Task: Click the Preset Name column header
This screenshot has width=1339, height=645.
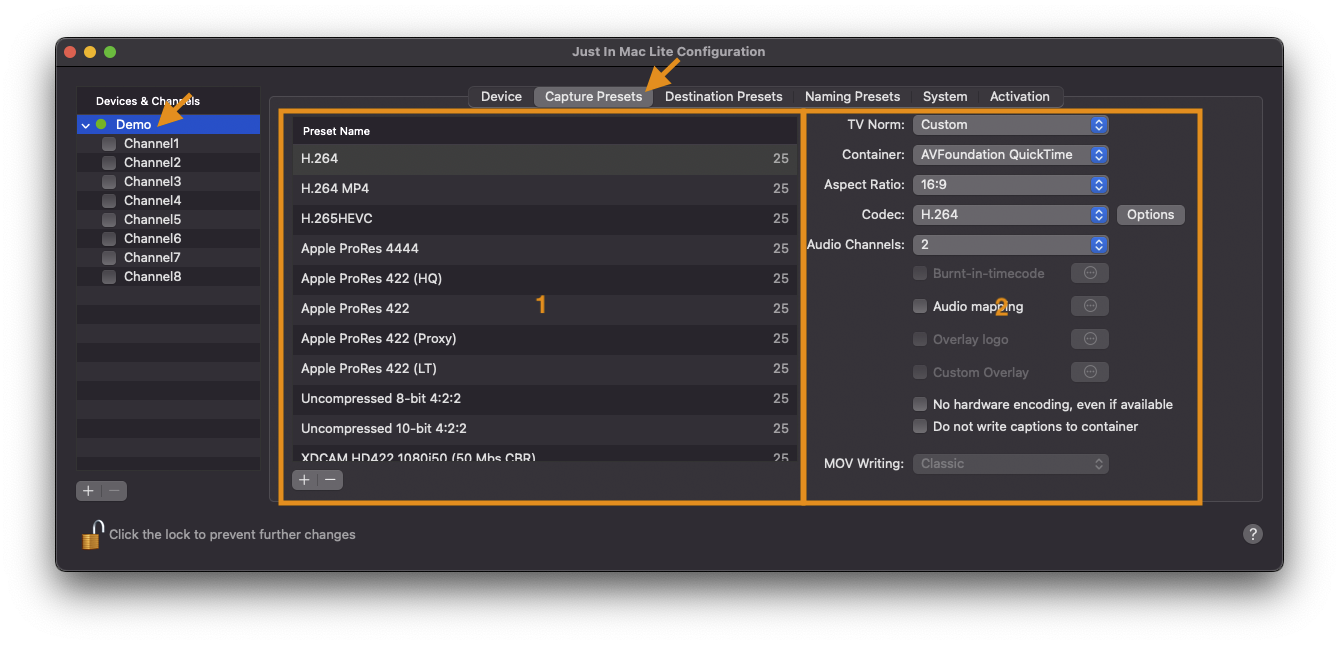Action: pos(545,131)
